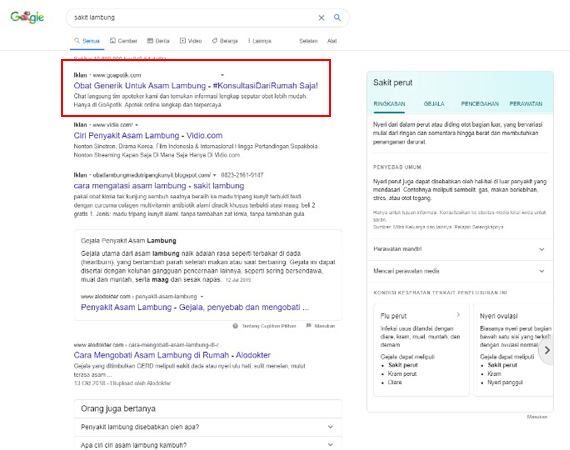Click chevron on Flu perut card

(x=458, y=315)
